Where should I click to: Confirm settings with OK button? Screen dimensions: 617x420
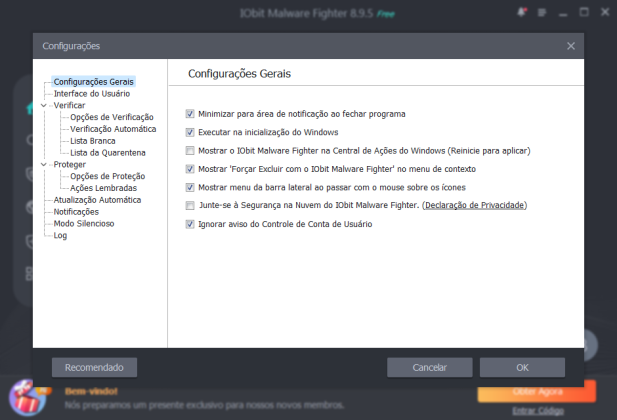pos(522,368)
